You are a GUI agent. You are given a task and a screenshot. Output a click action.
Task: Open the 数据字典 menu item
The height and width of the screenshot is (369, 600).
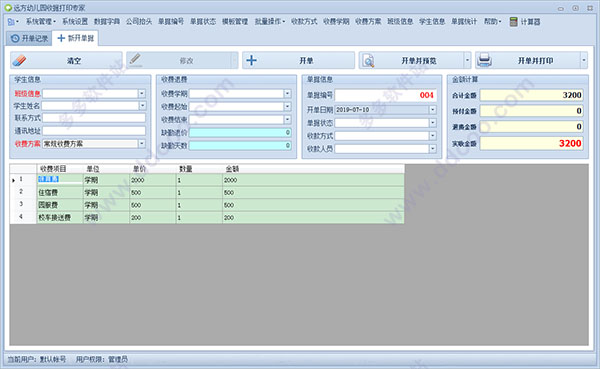[x=107, y=22]
